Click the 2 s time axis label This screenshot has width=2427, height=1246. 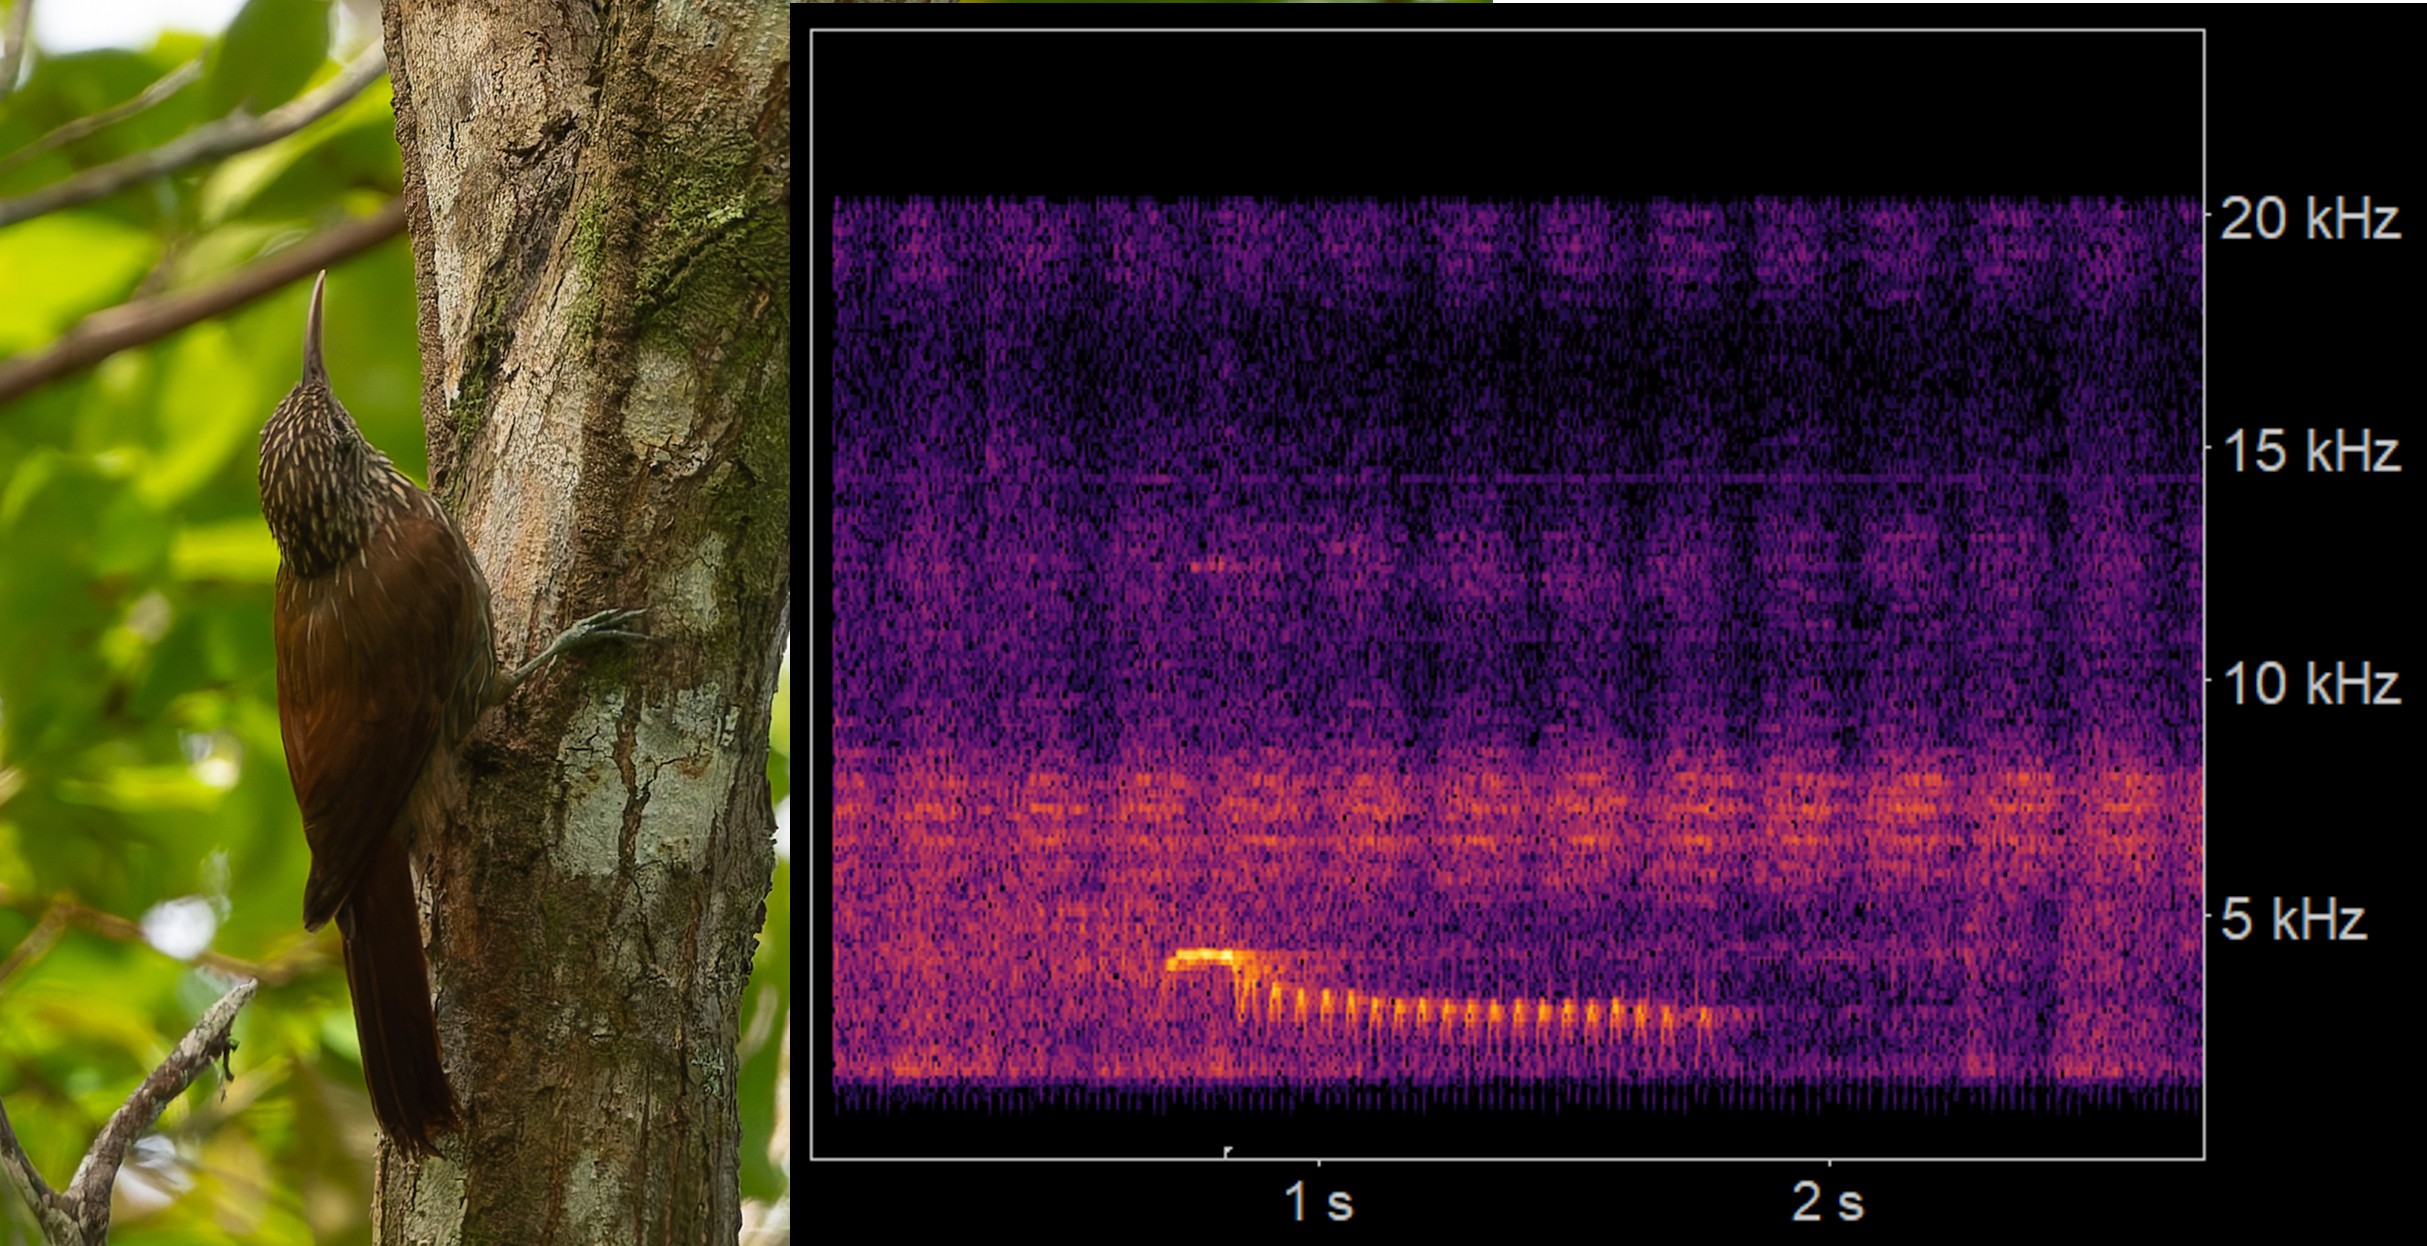pyautogui.click(x=1828, y=1202)
